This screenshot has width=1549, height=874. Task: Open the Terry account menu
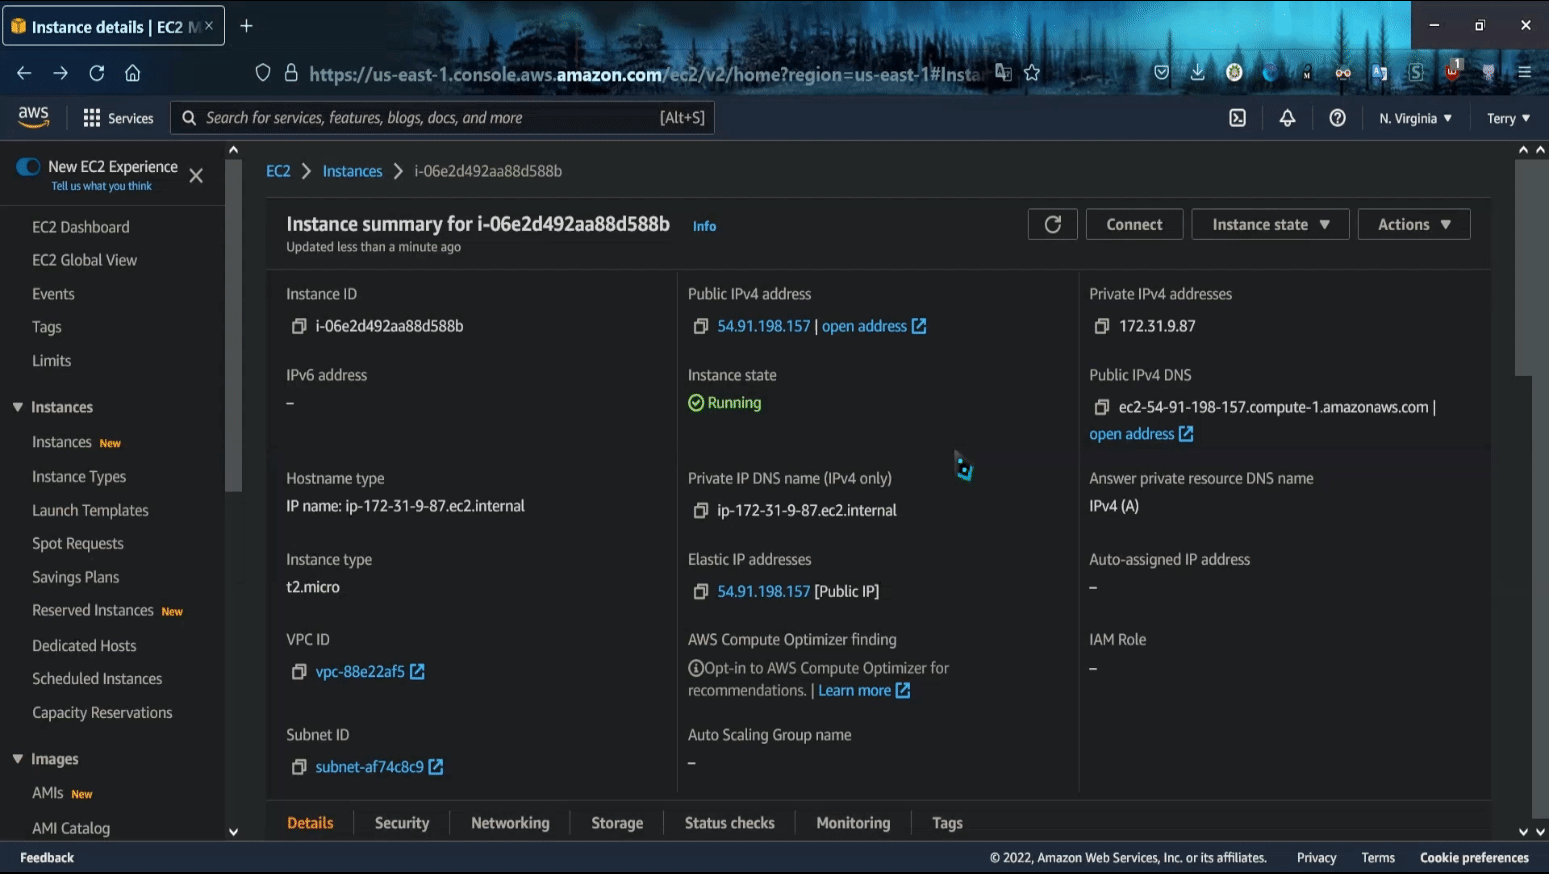tap(1508, 118)
